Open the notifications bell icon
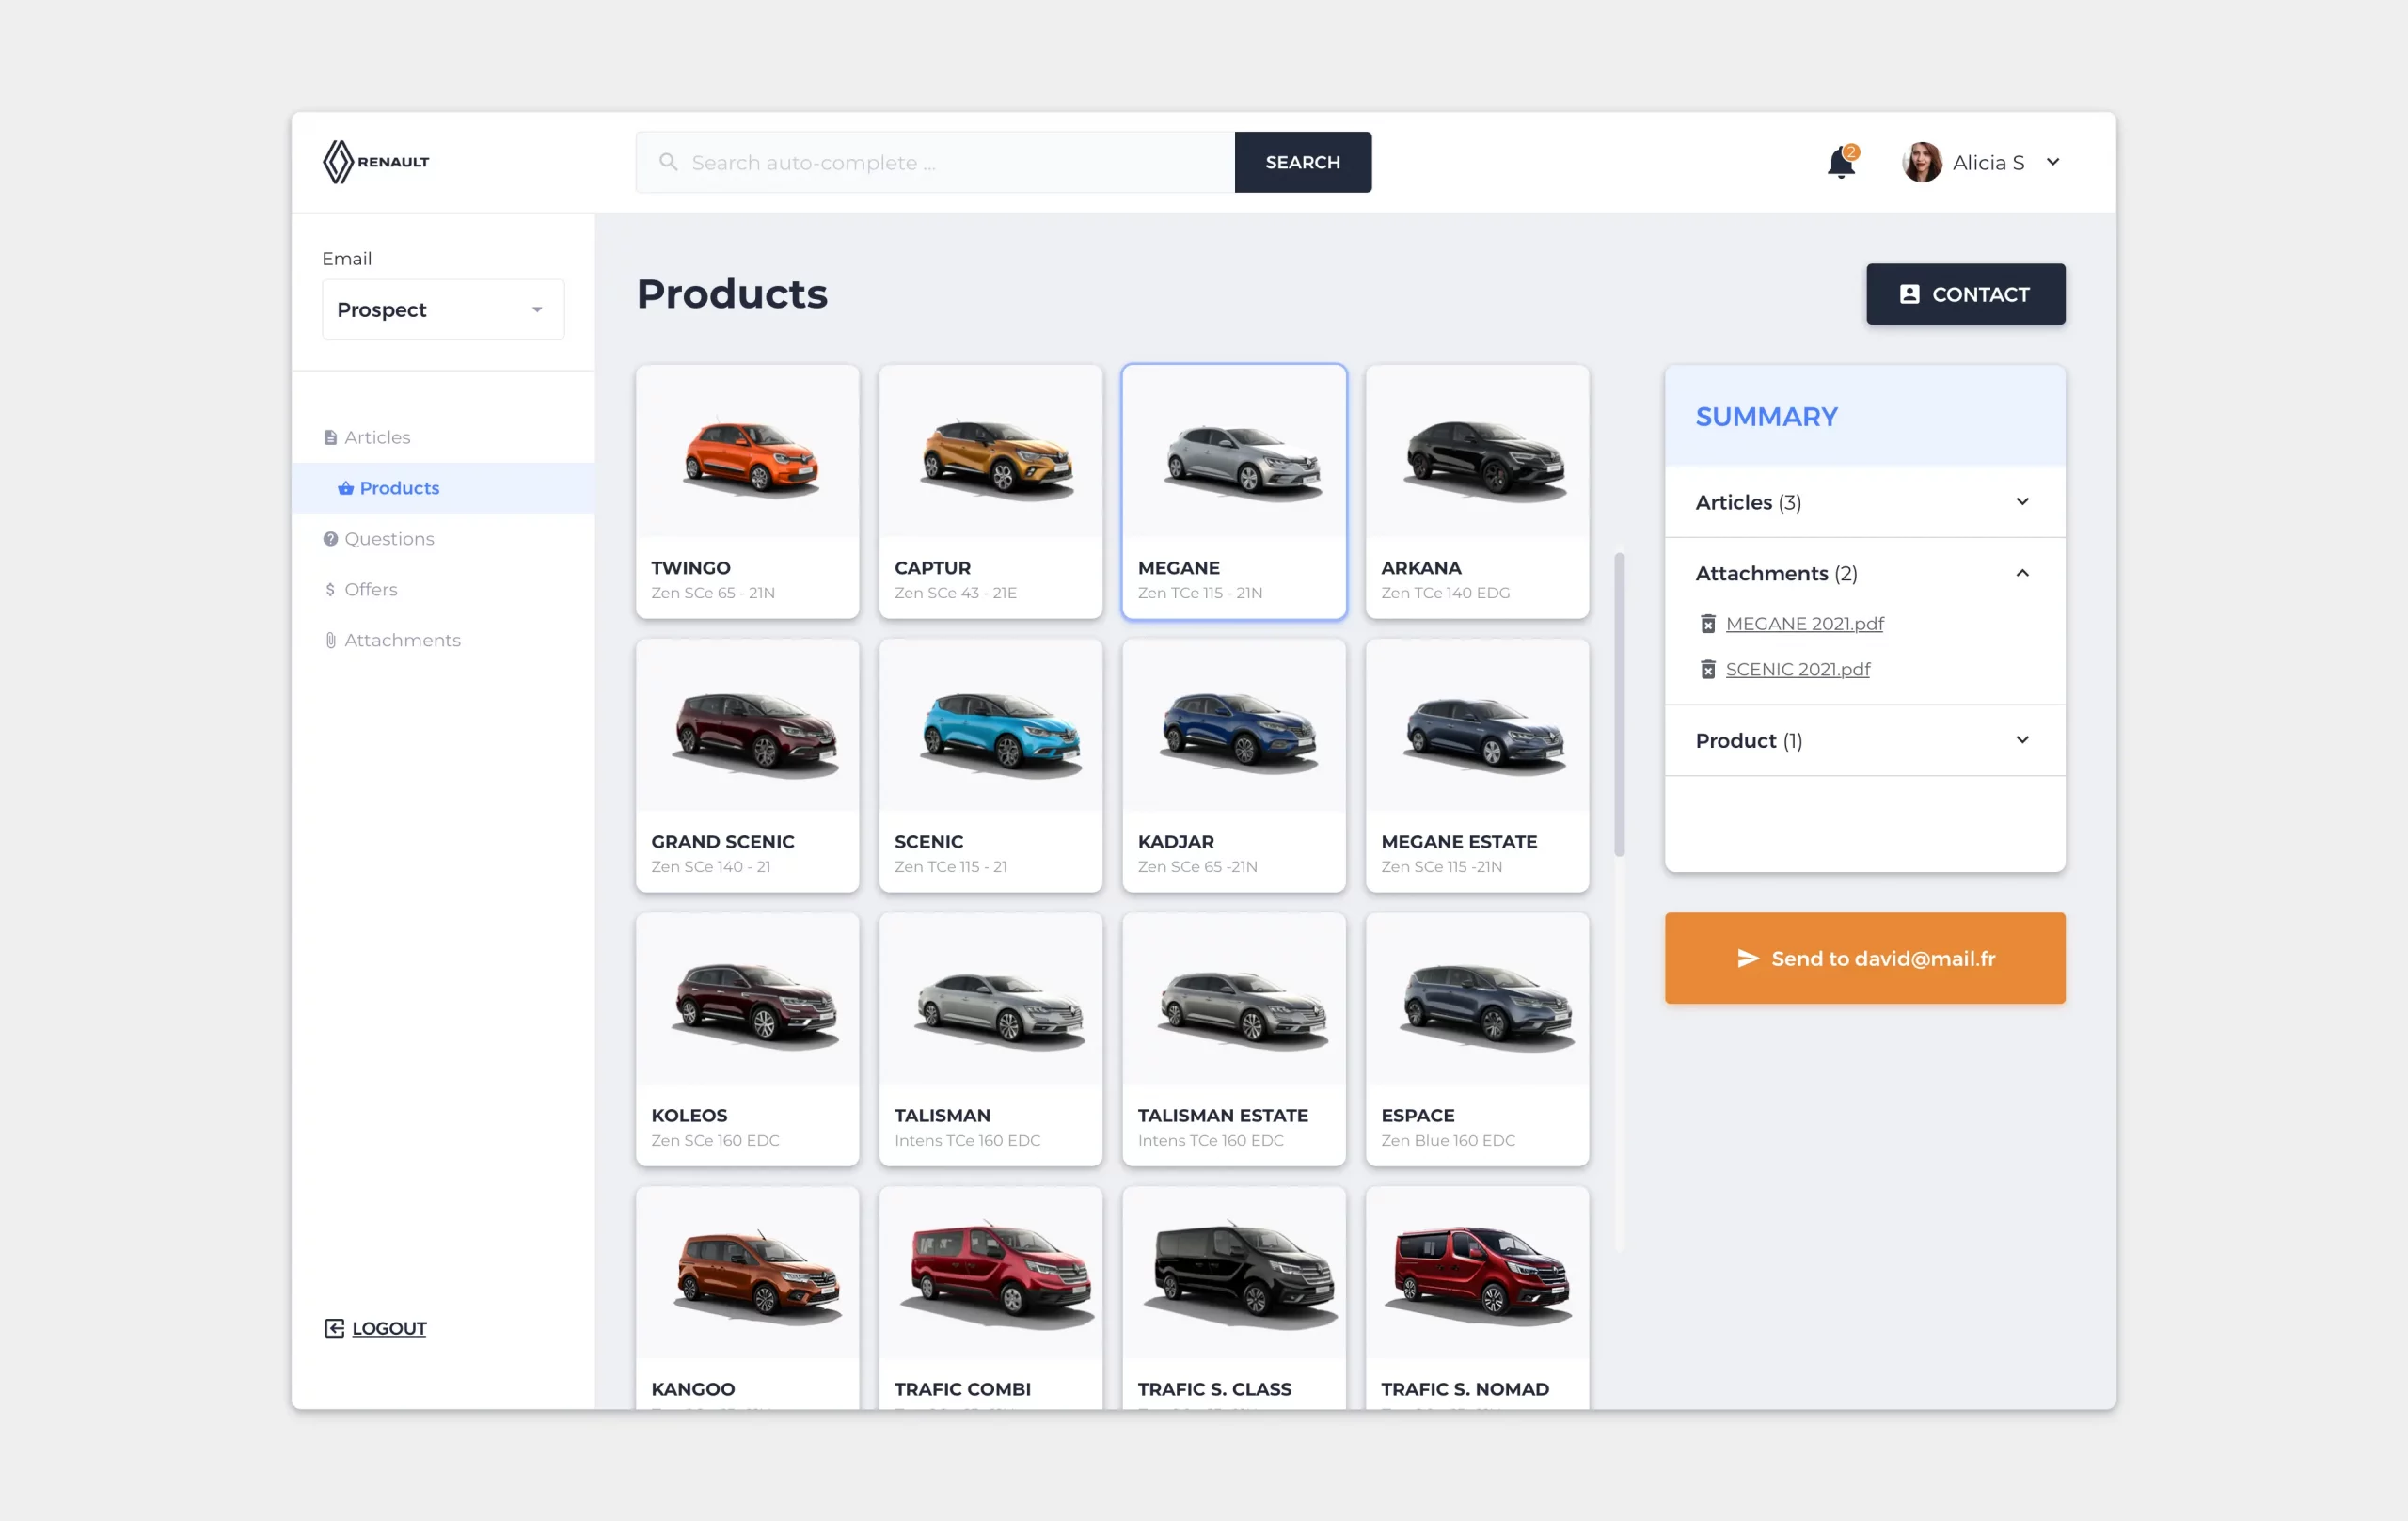The height and width of the screenshot is (1521, 2408). pos(1840,163)
